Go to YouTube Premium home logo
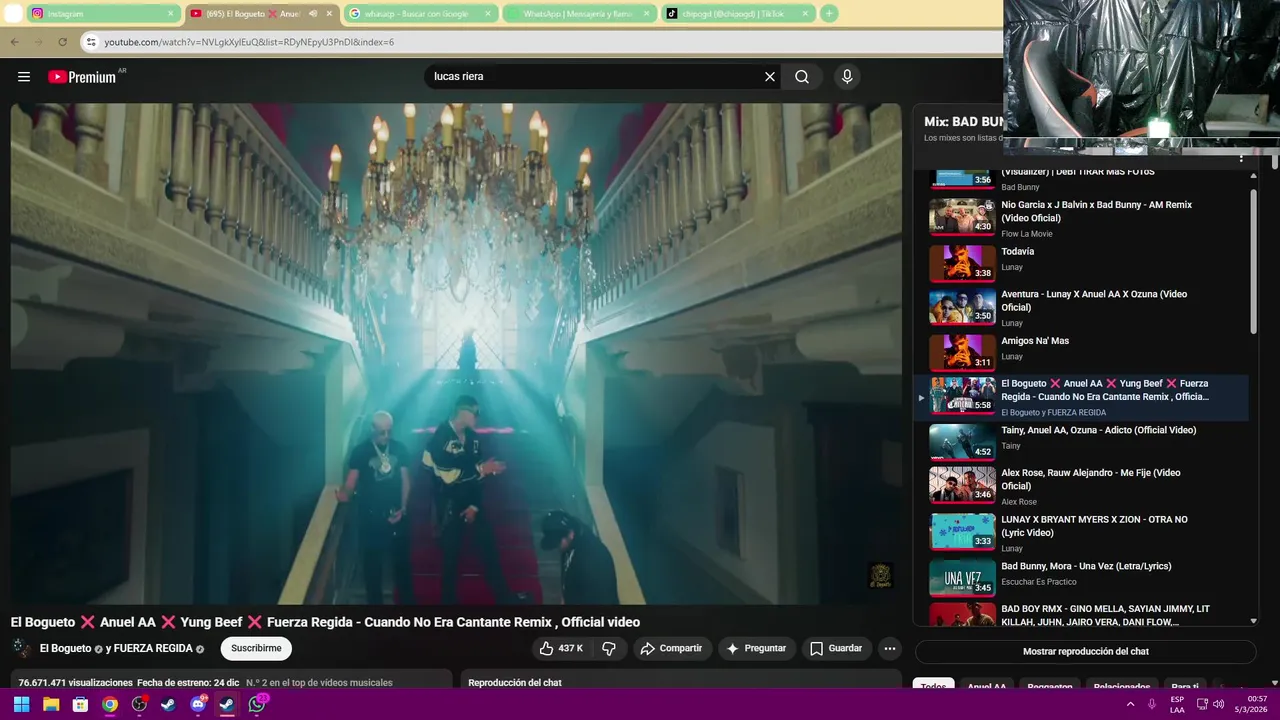Image resolution: width=1280 pixels, height=720 pixels. (82, 77)
